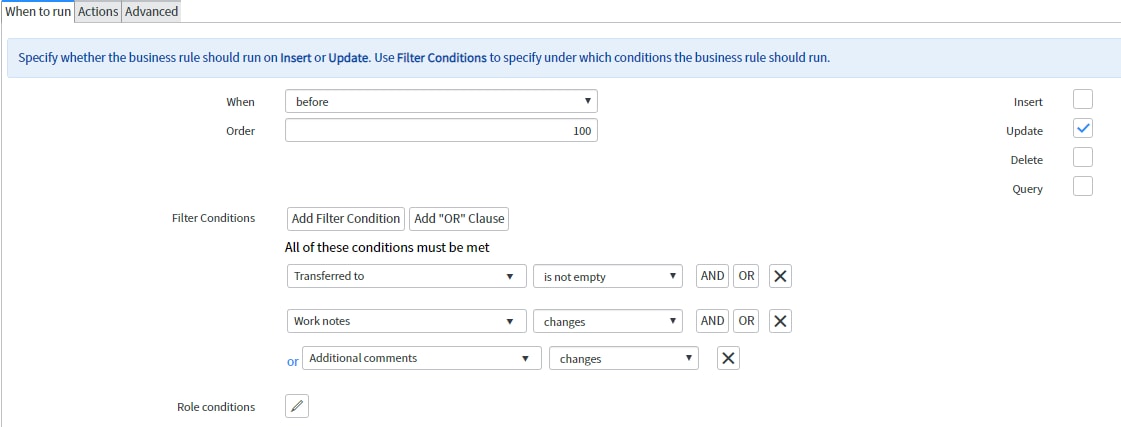Open the Additional comments field dropdown
This screenshot has height=427, width=1121.
pyautogui.click(x=422, y=358)
